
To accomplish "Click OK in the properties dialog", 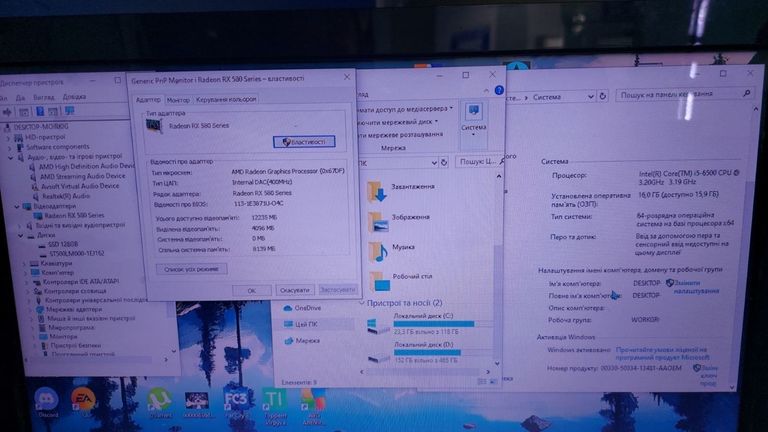I will coord(251,290).
